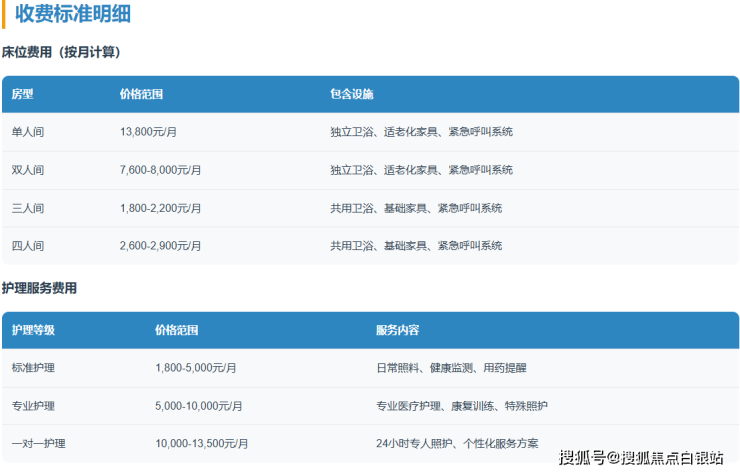
Task: Click the 13,800元/月 price cell
Action: 154,132
